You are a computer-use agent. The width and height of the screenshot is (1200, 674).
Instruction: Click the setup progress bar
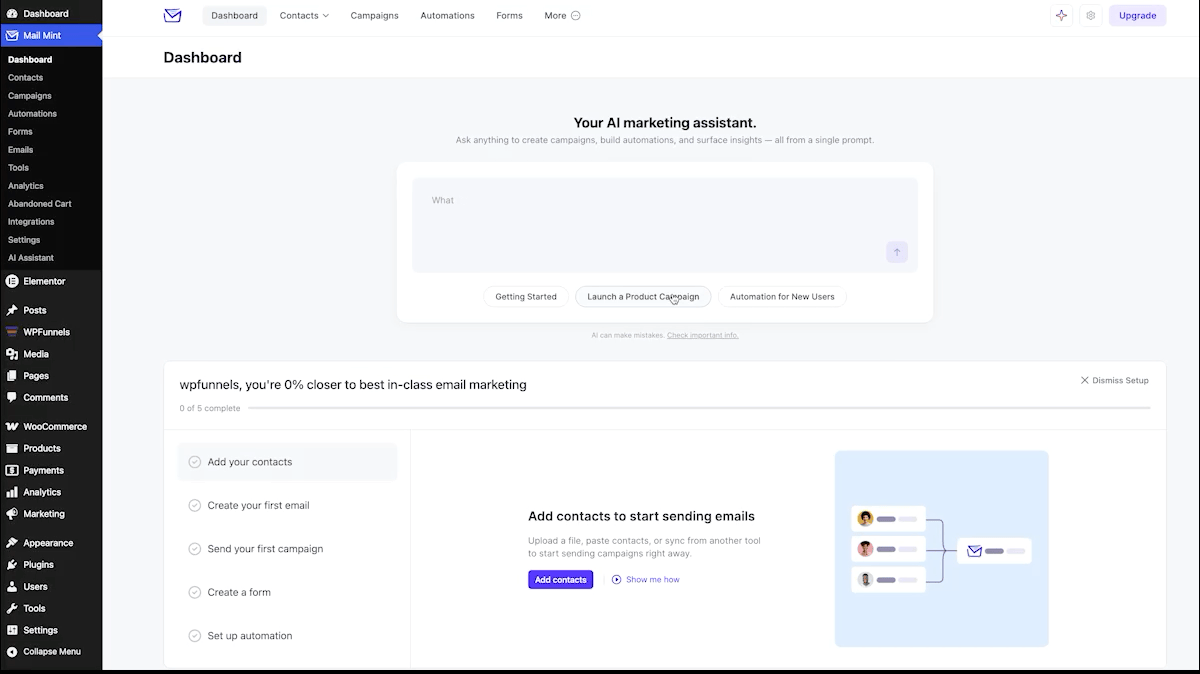click(x=699, y=408)
